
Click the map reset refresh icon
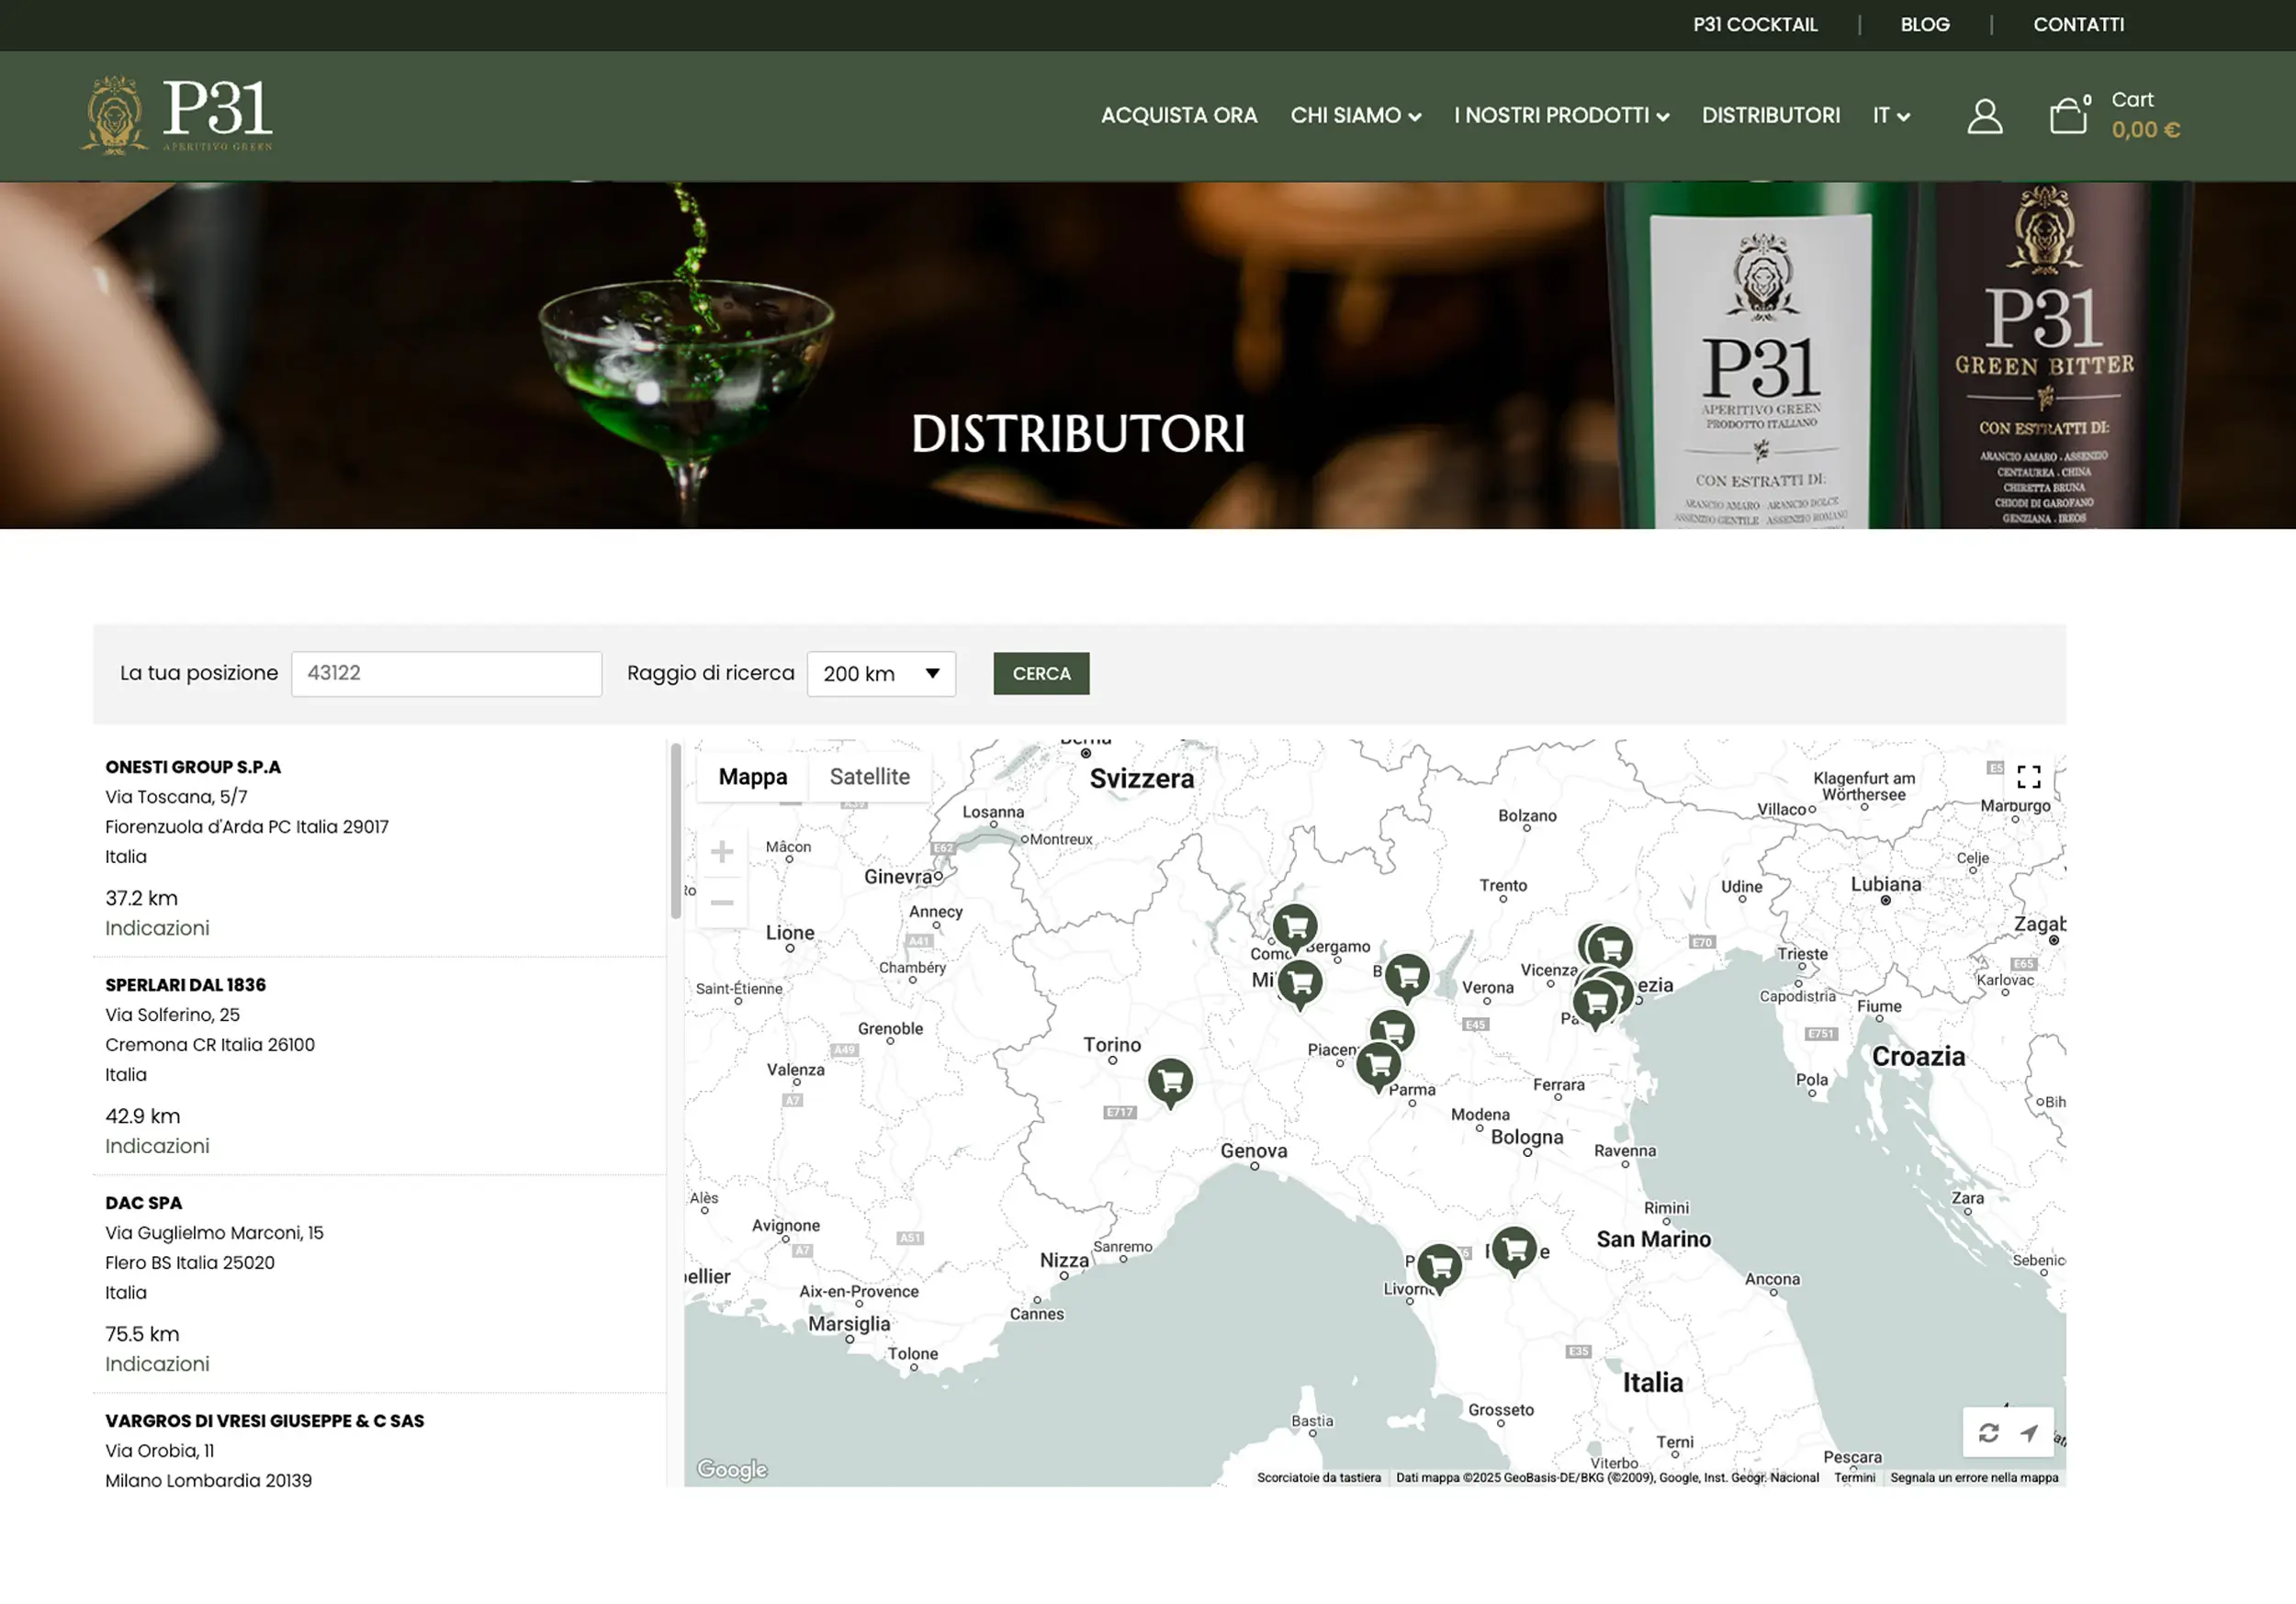pyautogui.click(x=1988, y=1433)
